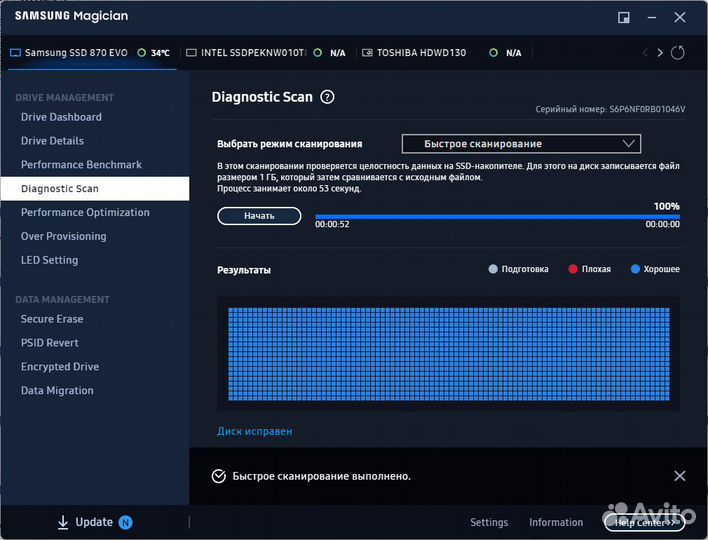Switch to the TOSHIBA HDWD130 drive tab
Screen dimensions: 708x540
click(x=420, y=53)
